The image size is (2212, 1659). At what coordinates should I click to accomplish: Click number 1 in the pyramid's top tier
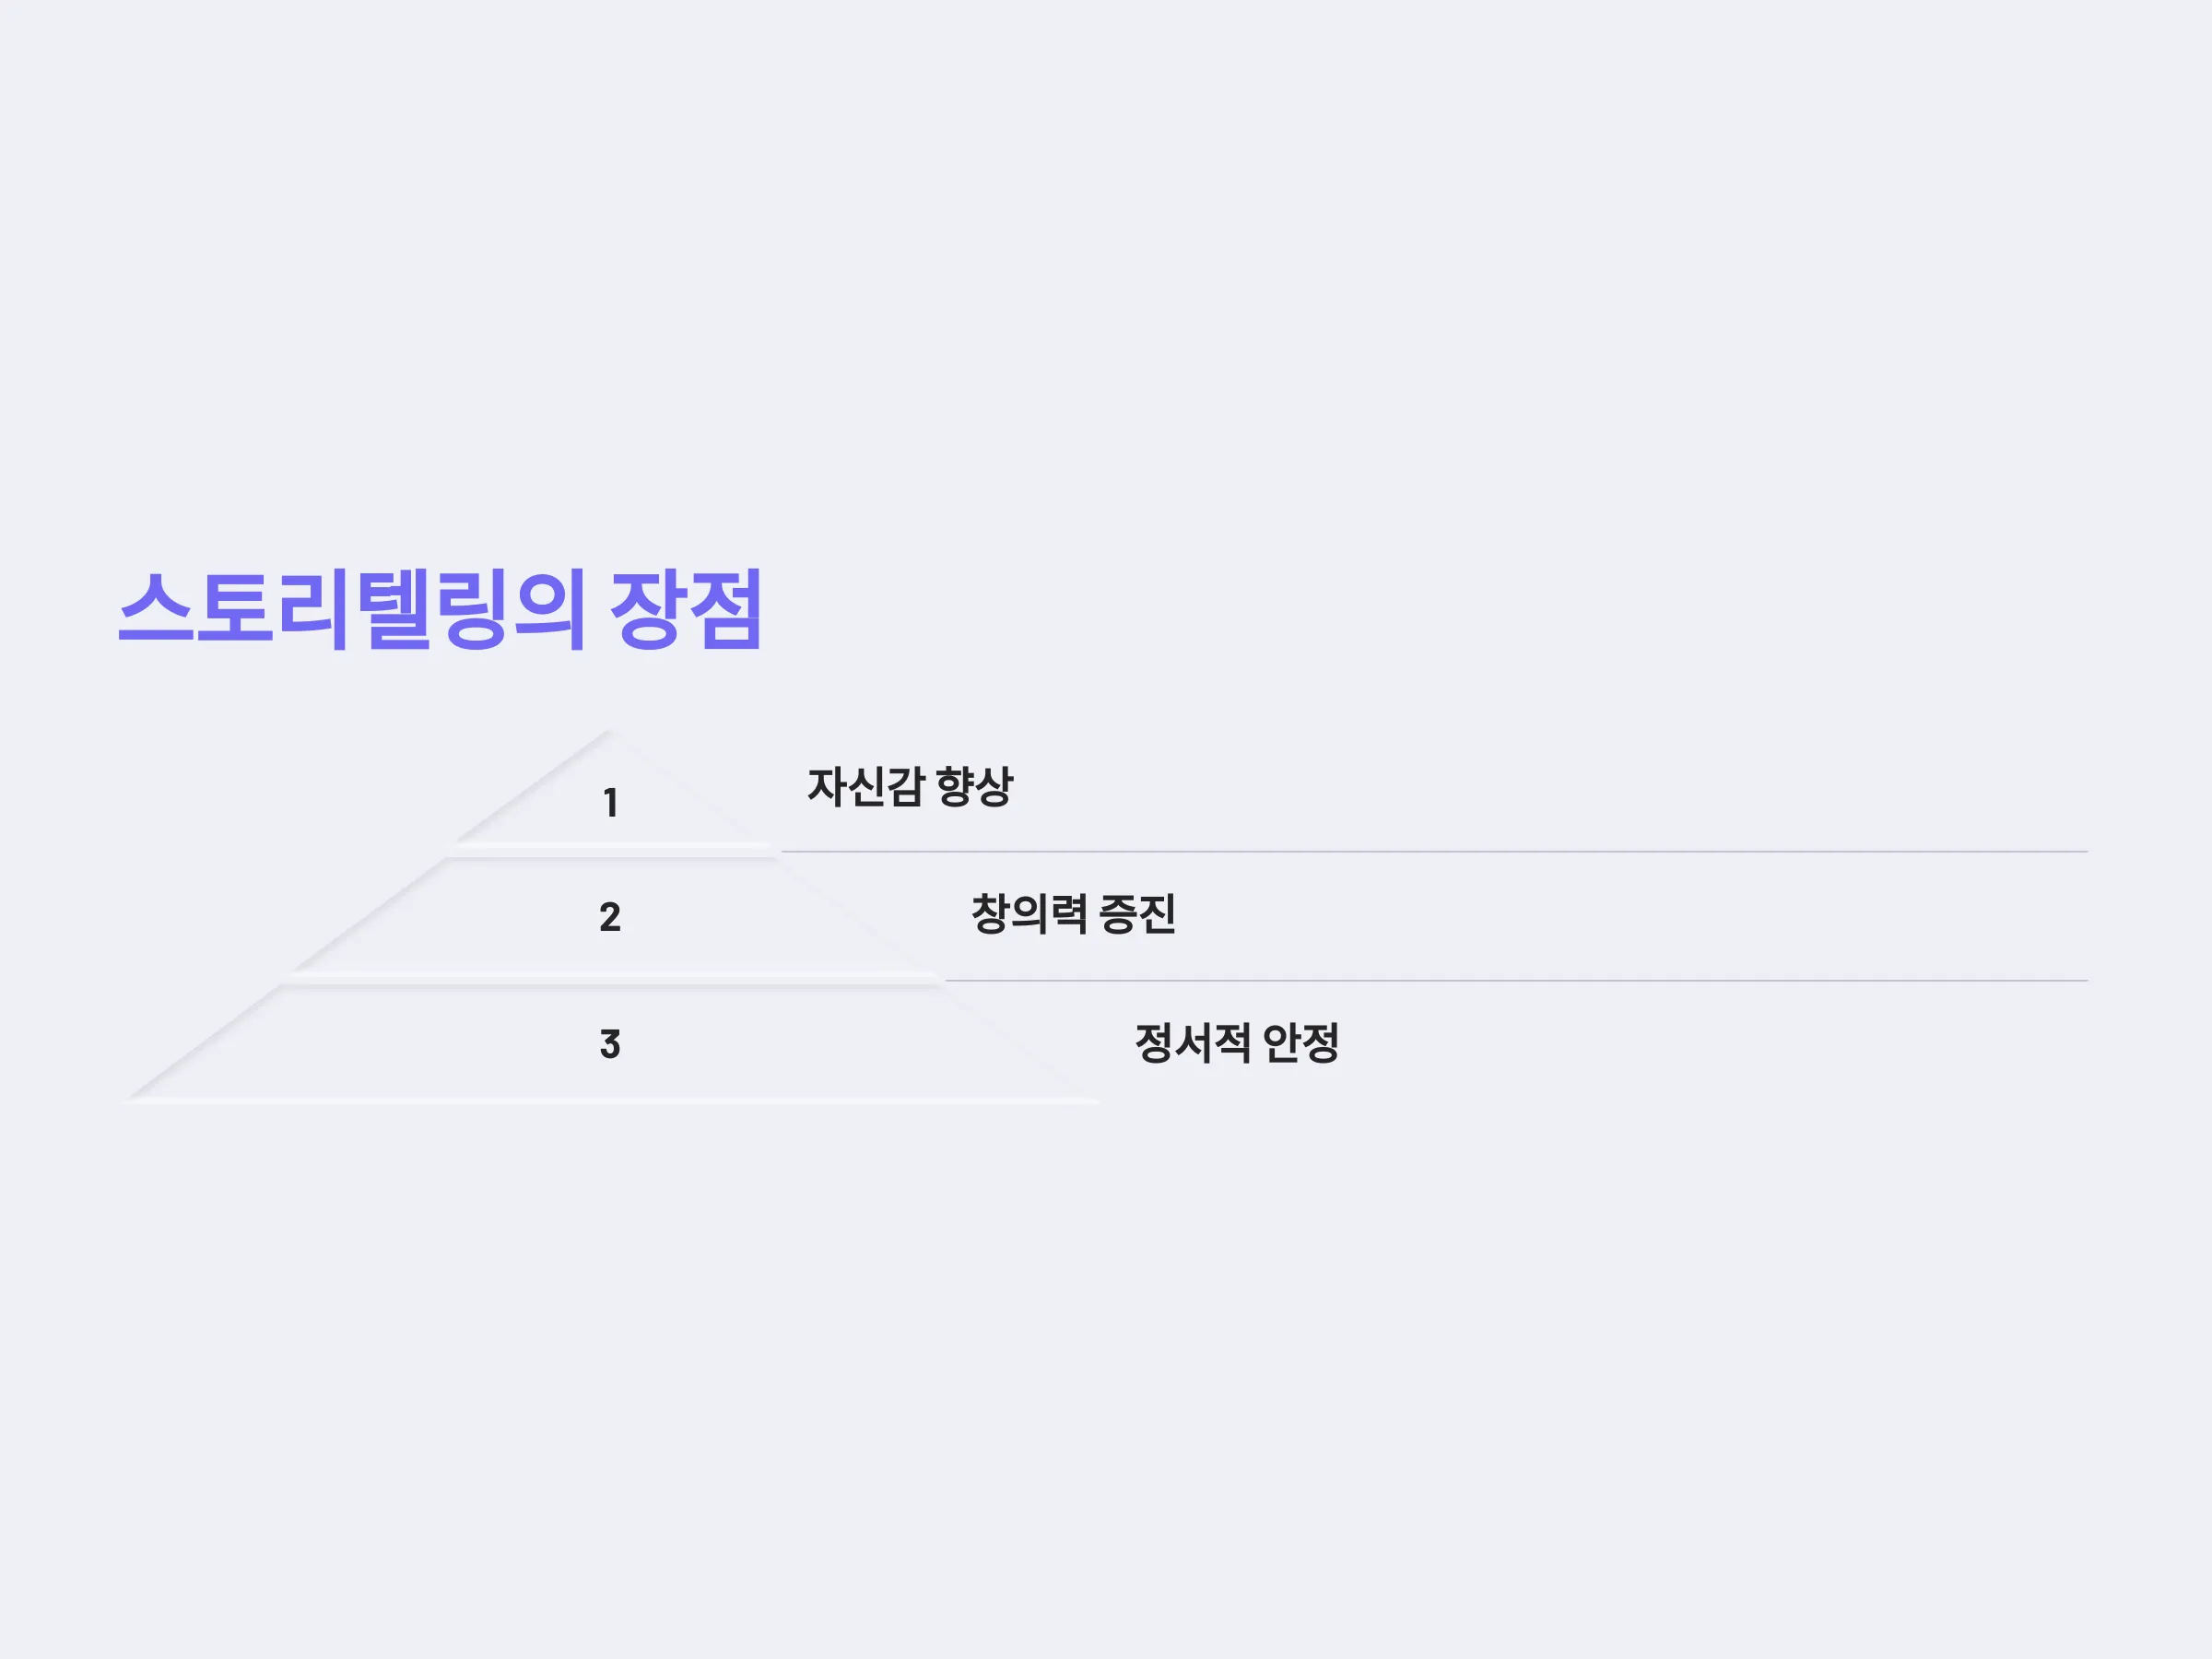point(610,803)
